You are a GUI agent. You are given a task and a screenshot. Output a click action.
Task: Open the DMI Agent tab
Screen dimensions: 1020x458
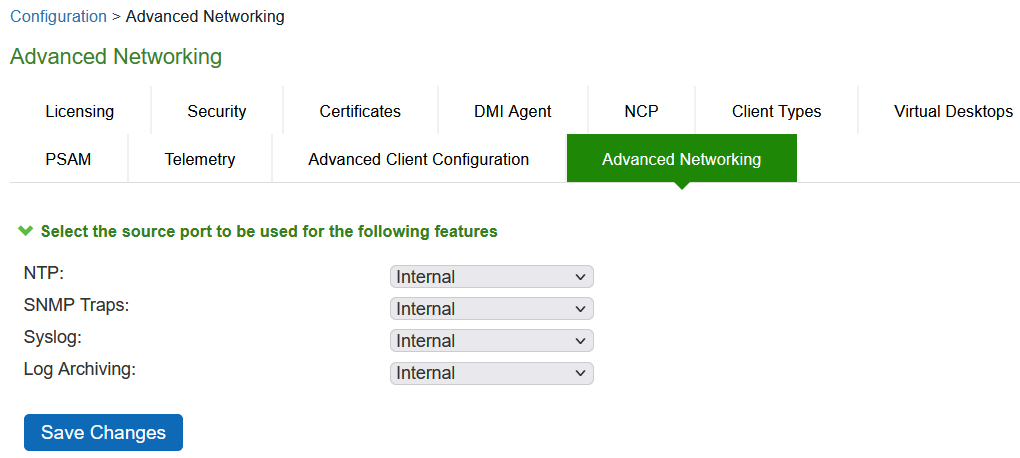point(513,111)
